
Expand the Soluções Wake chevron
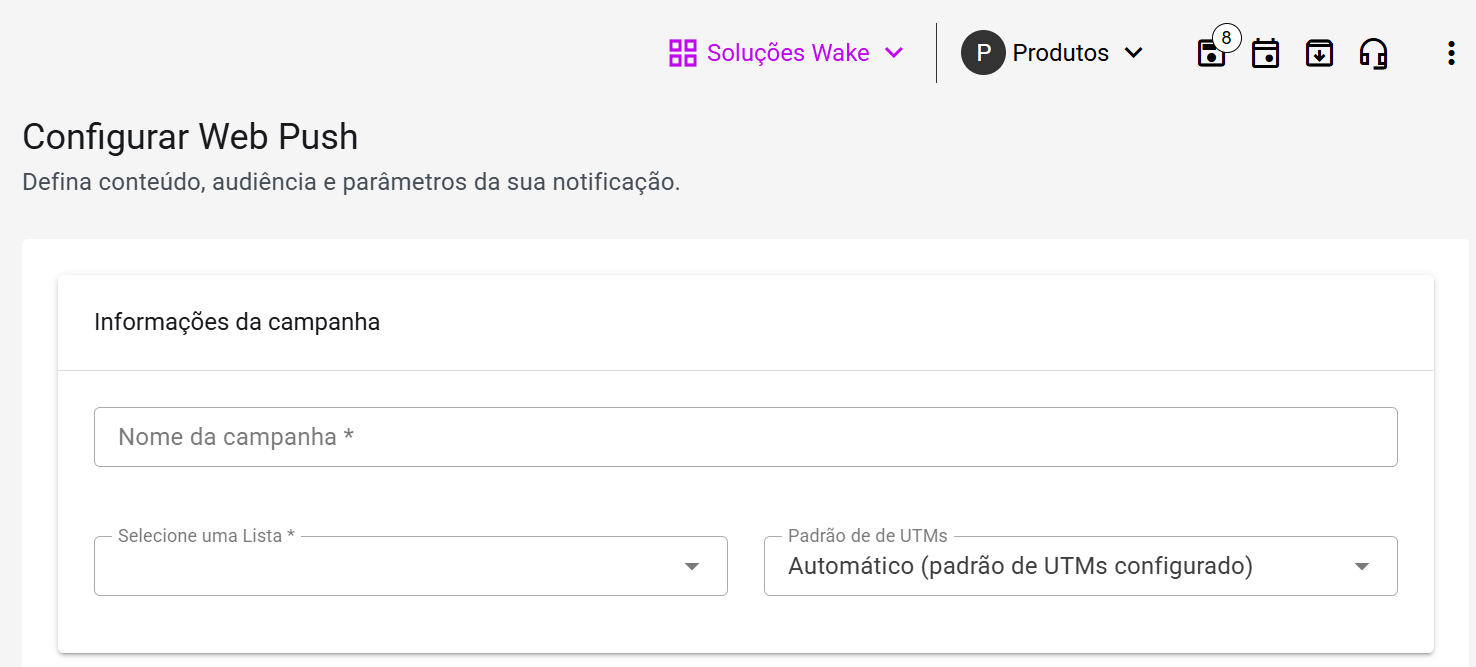click(895, 53)
